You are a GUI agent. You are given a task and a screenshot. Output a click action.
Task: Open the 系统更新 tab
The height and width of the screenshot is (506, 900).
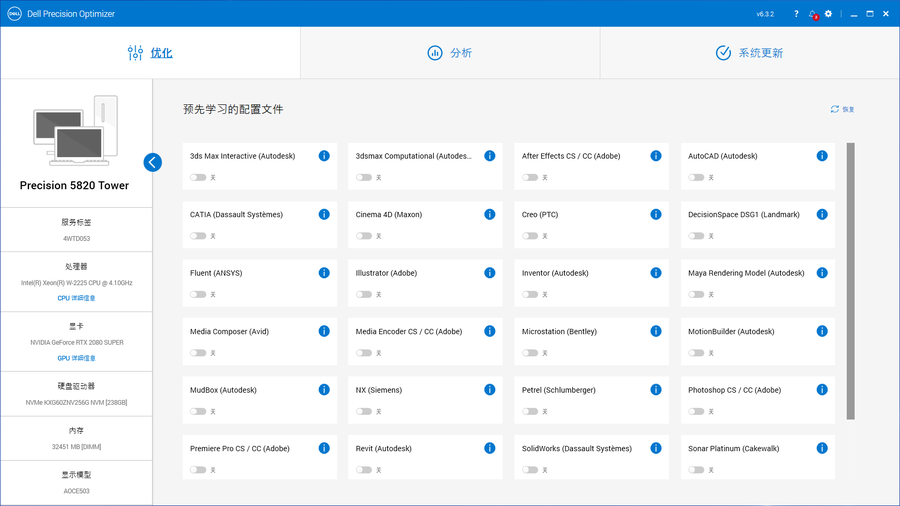pyautogui.click(x=749, y=53)
